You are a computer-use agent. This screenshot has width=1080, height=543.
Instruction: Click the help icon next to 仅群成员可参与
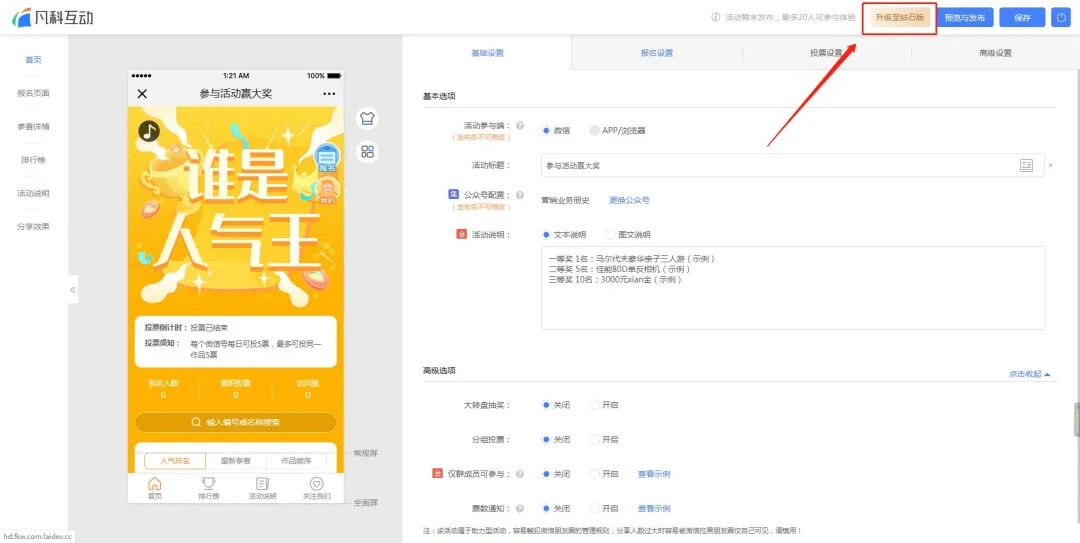(520, 474)
